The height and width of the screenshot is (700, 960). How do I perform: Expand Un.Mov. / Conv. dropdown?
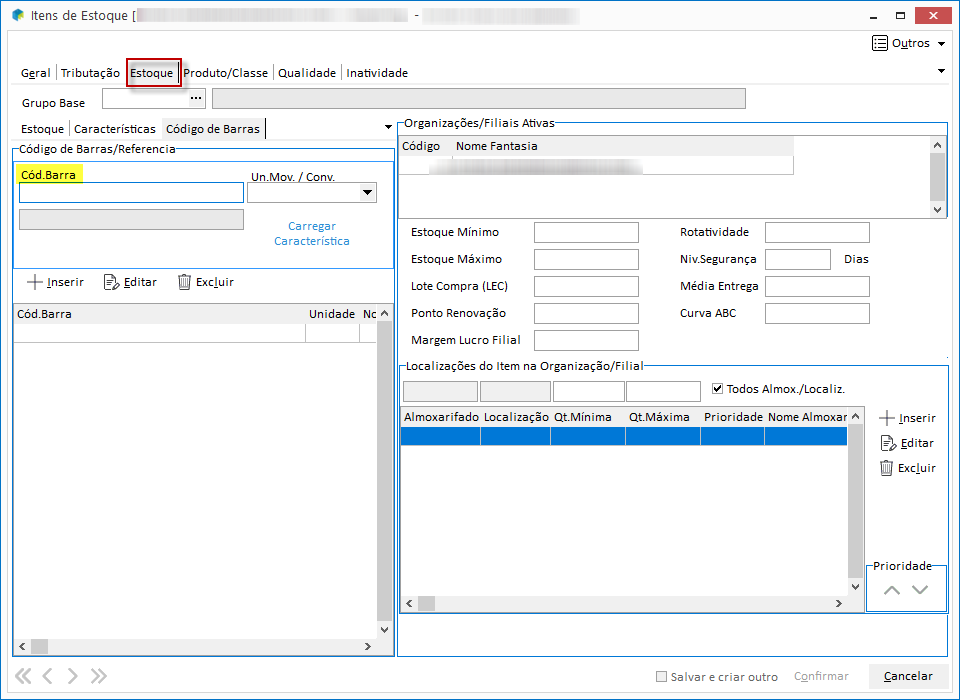[x=367, y=193]
